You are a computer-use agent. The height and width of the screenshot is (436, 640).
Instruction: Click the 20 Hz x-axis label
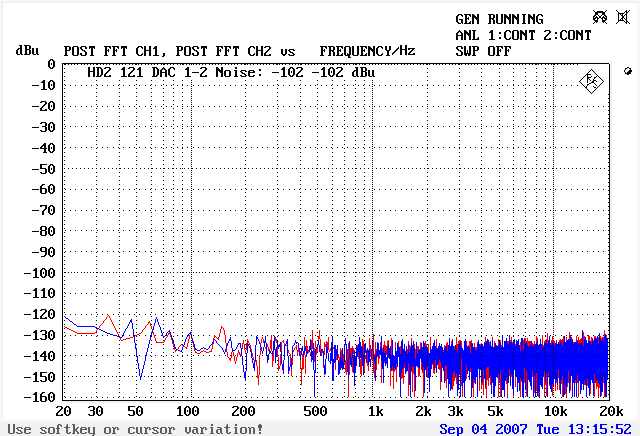tap(63, 411)
